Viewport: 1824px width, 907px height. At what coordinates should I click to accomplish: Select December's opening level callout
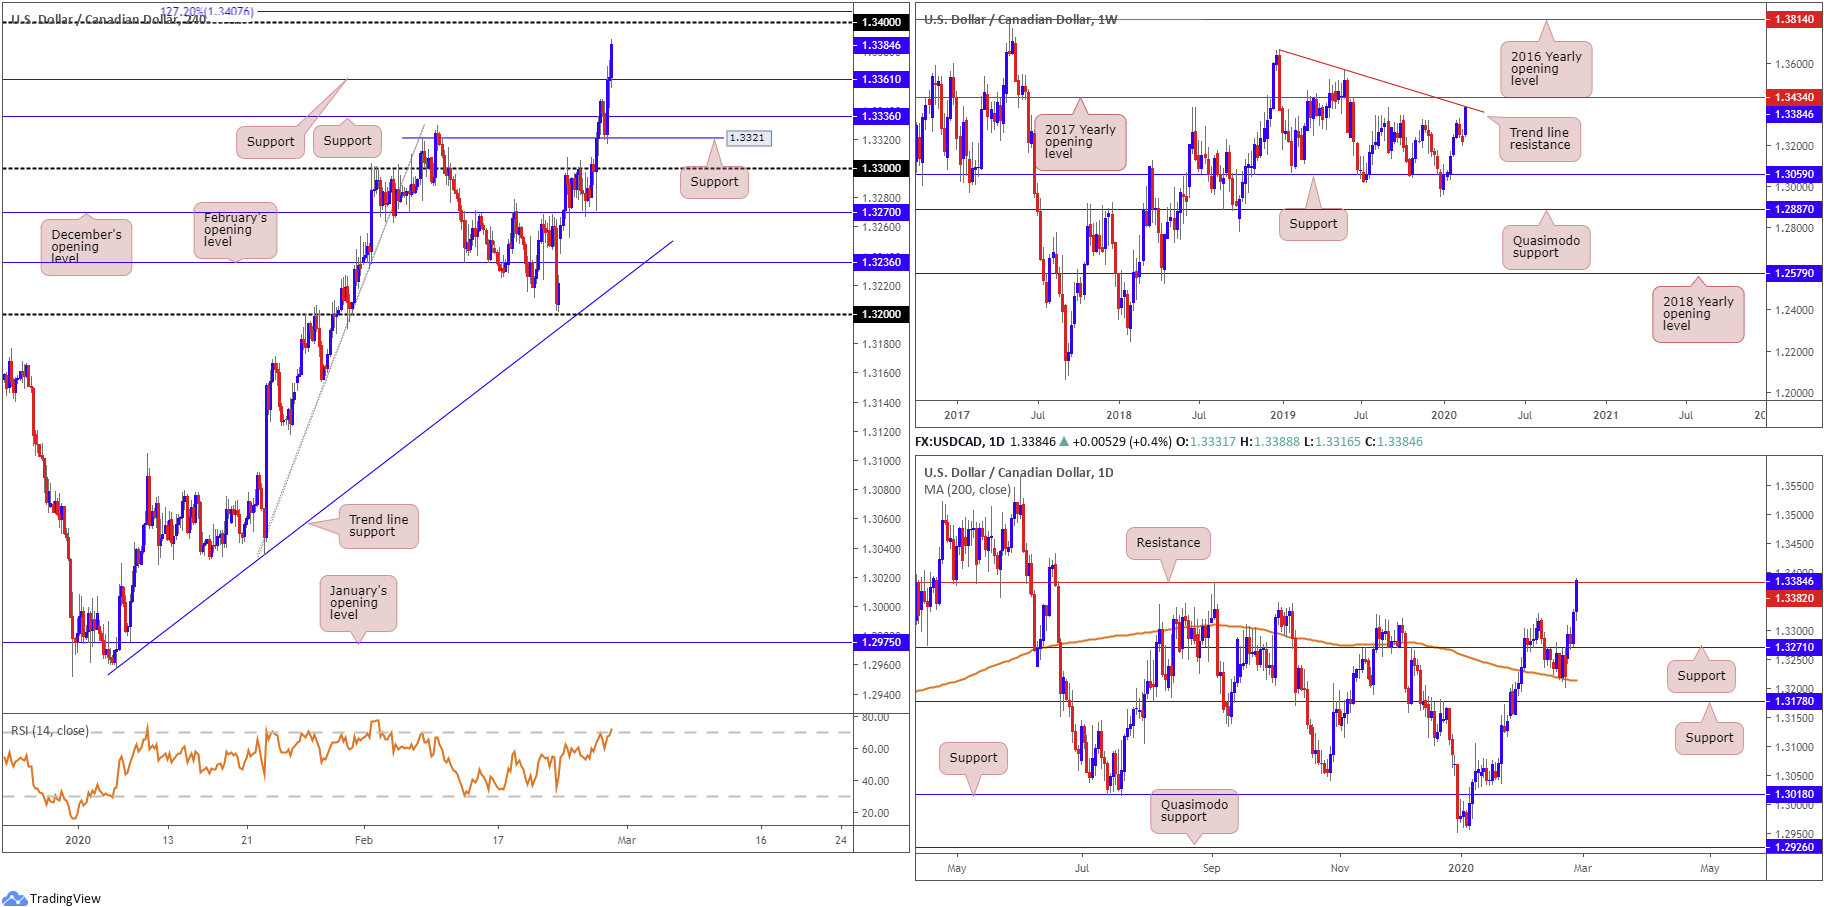(86, 246)
